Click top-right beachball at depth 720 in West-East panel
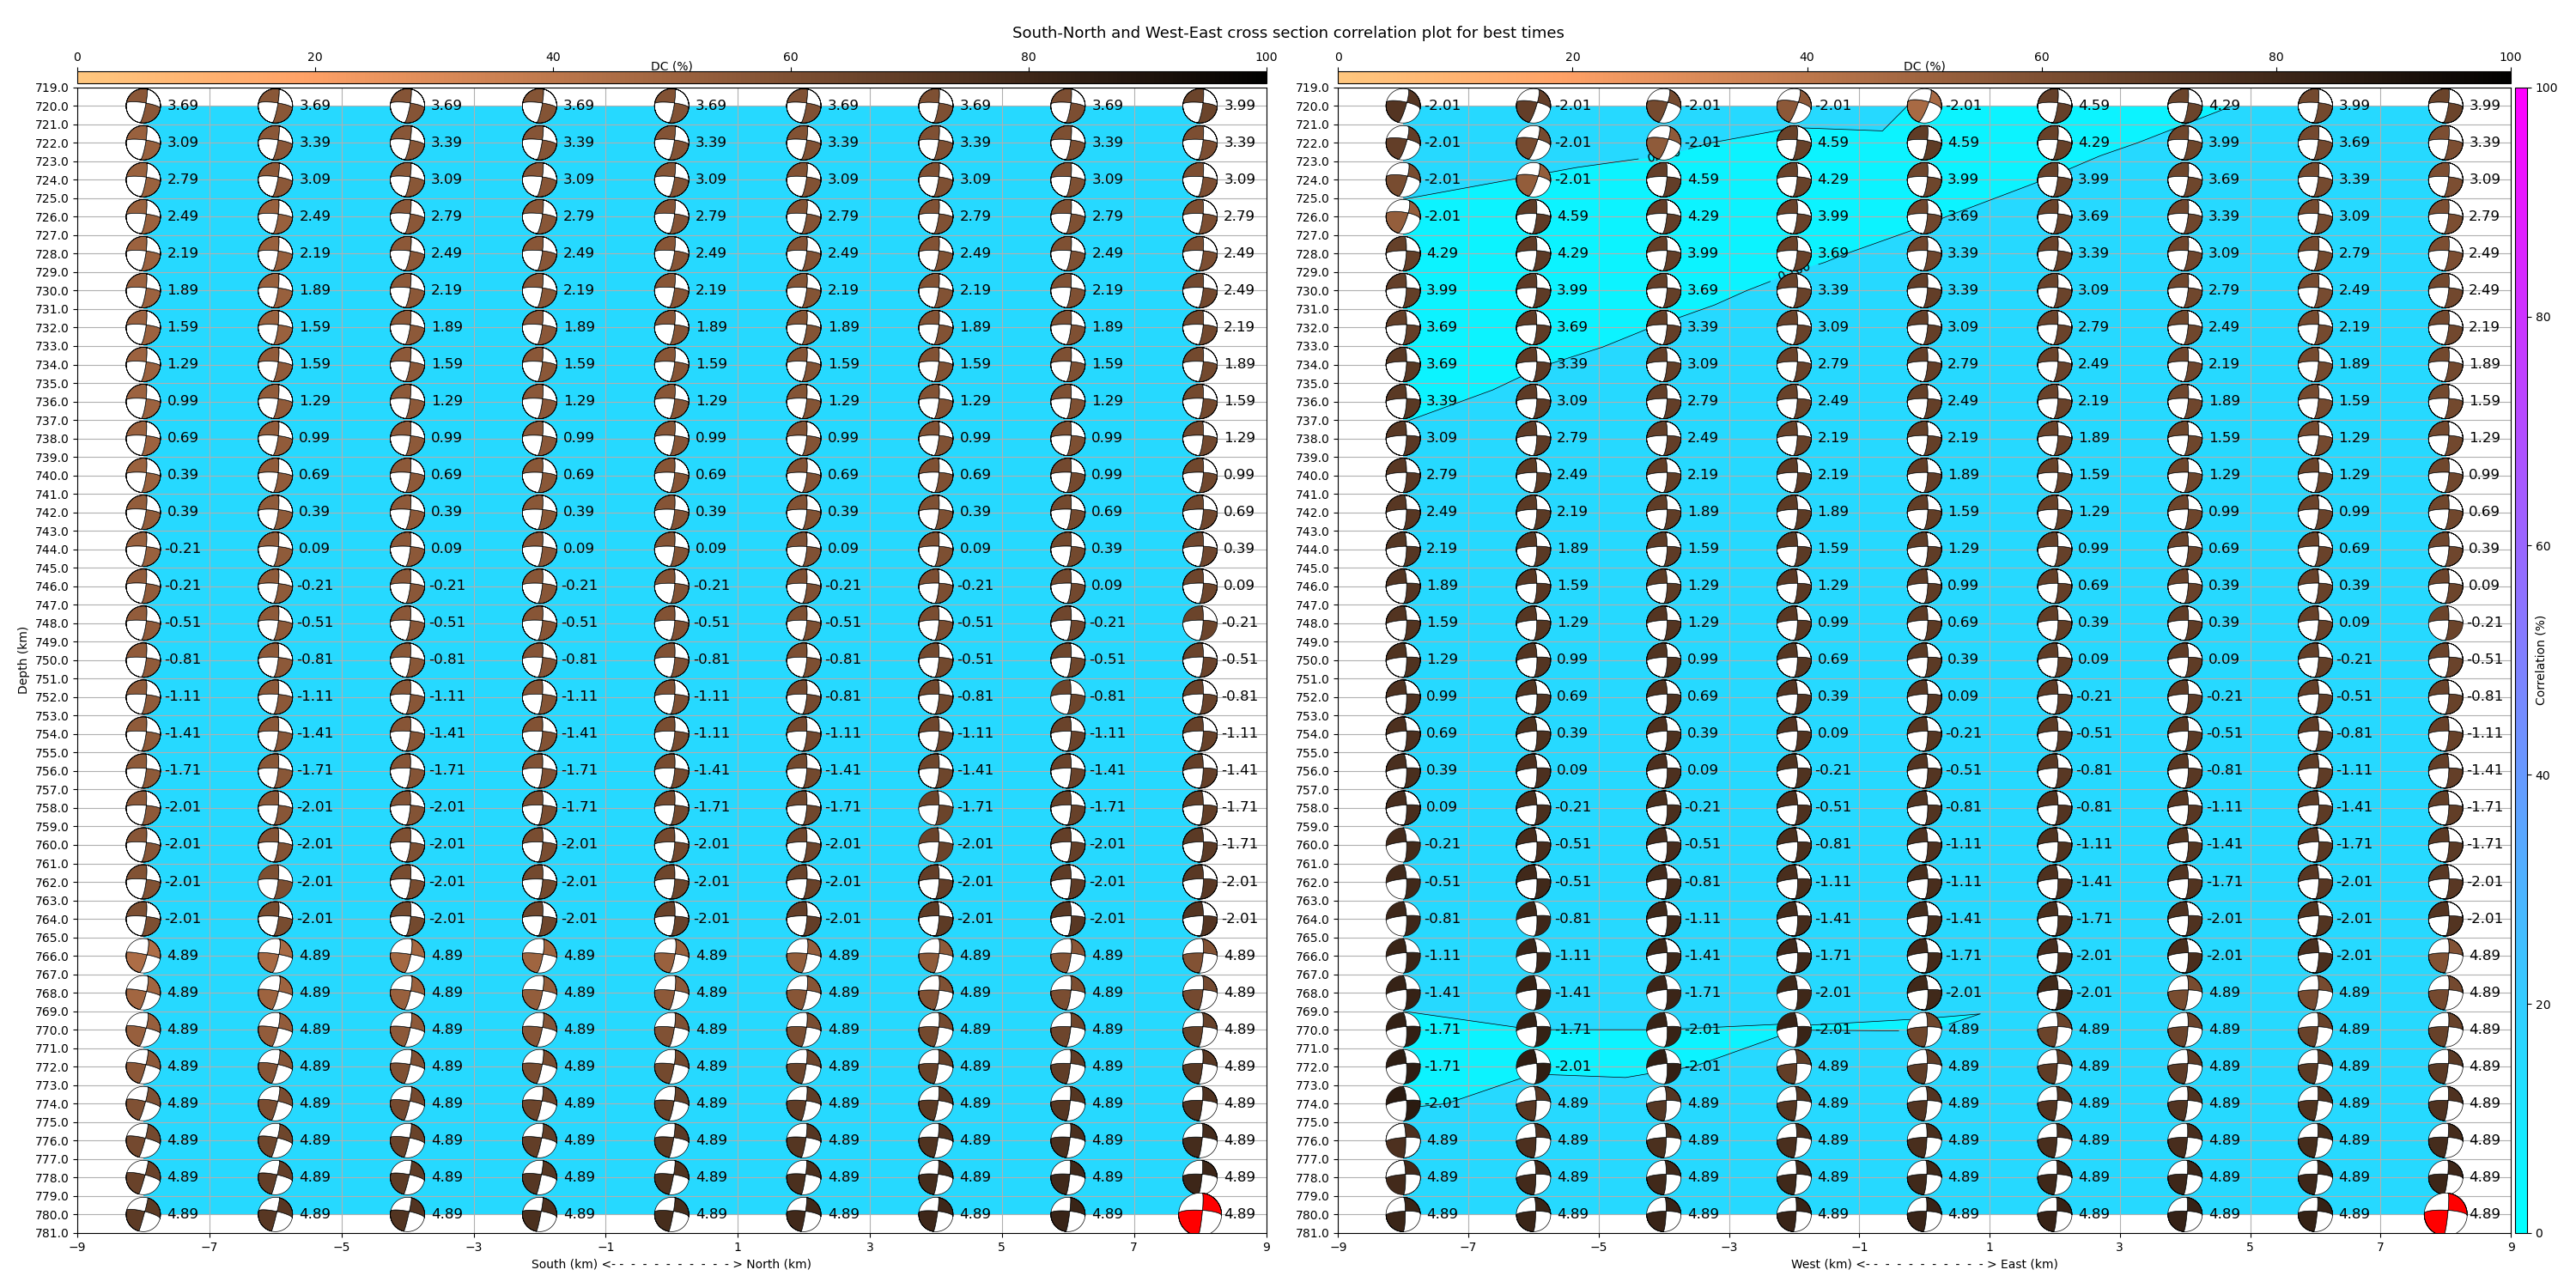The width and height of the screenshot is (2576, 1288). [2446, 106]
